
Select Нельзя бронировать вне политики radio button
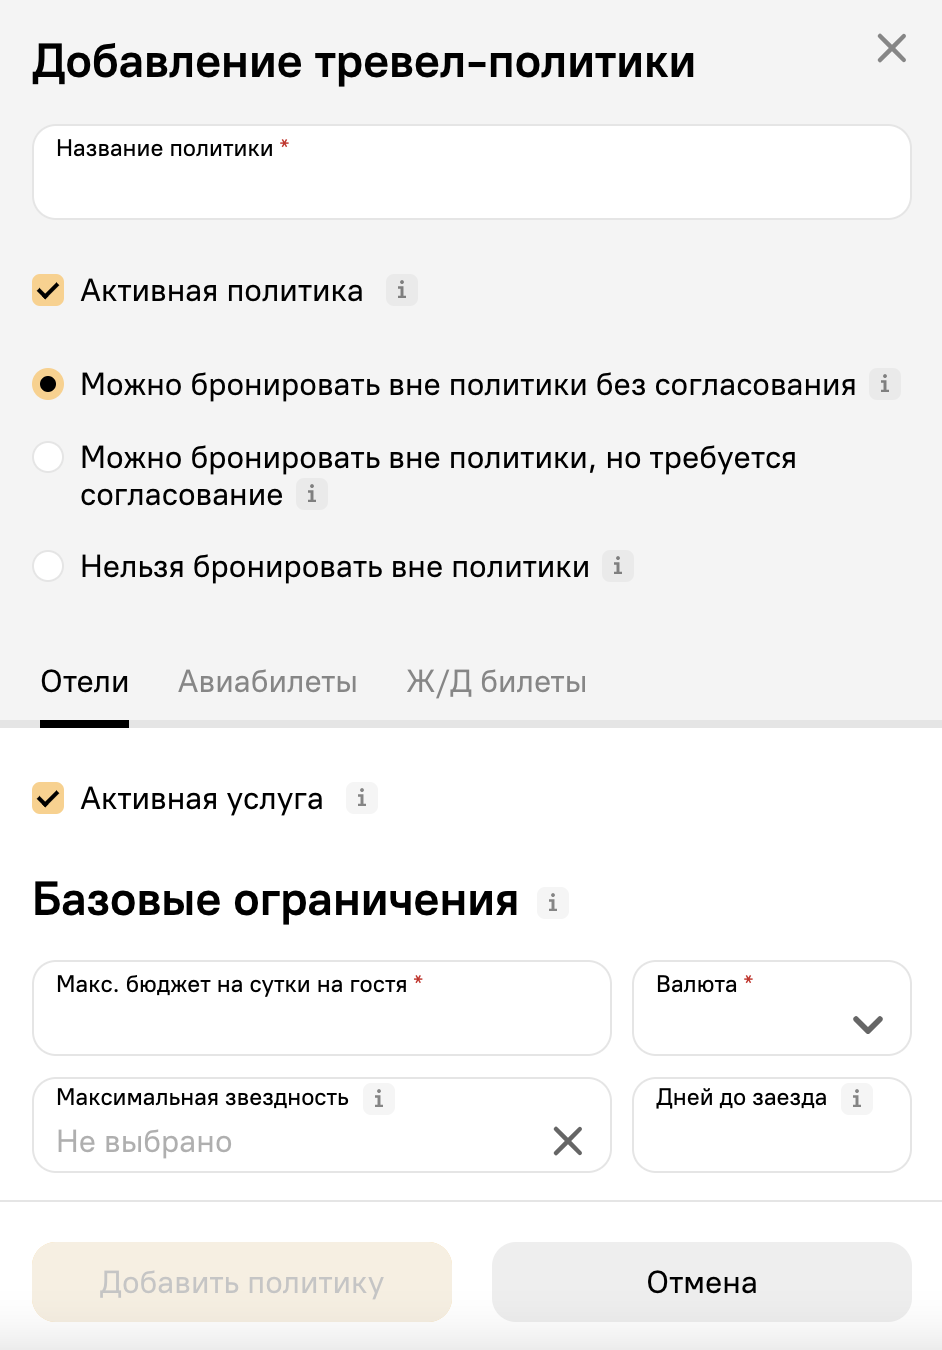point(48,566)
